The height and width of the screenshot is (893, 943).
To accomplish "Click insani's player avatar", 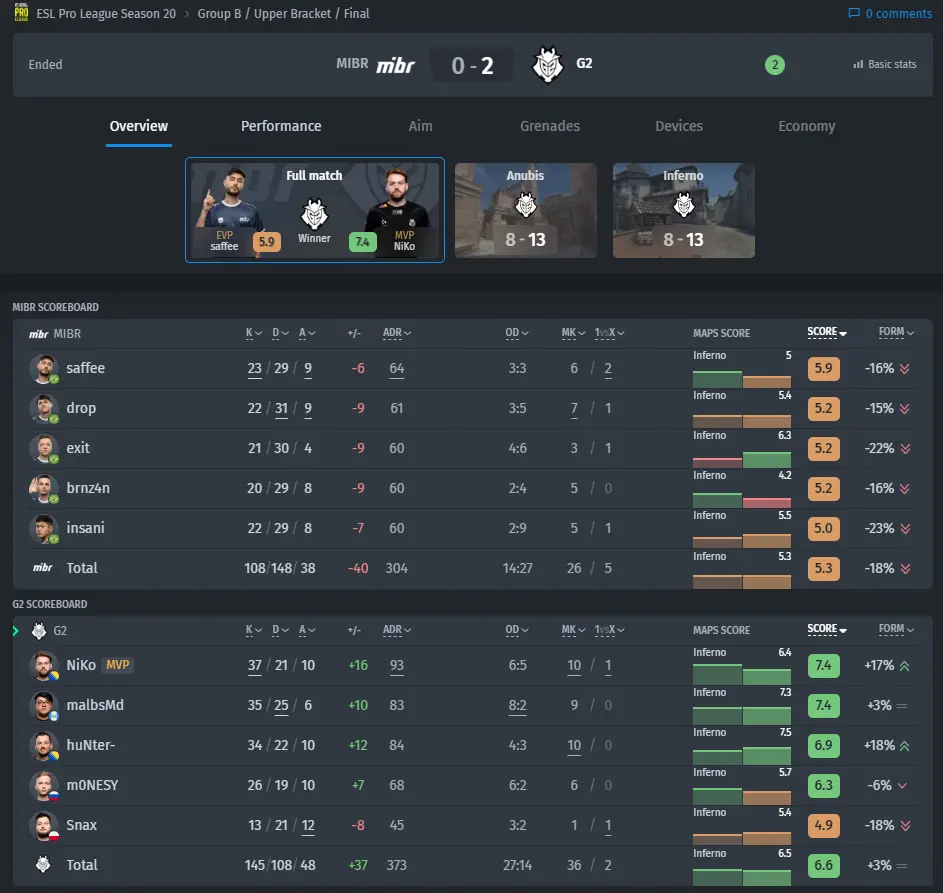I will (44, 529).
